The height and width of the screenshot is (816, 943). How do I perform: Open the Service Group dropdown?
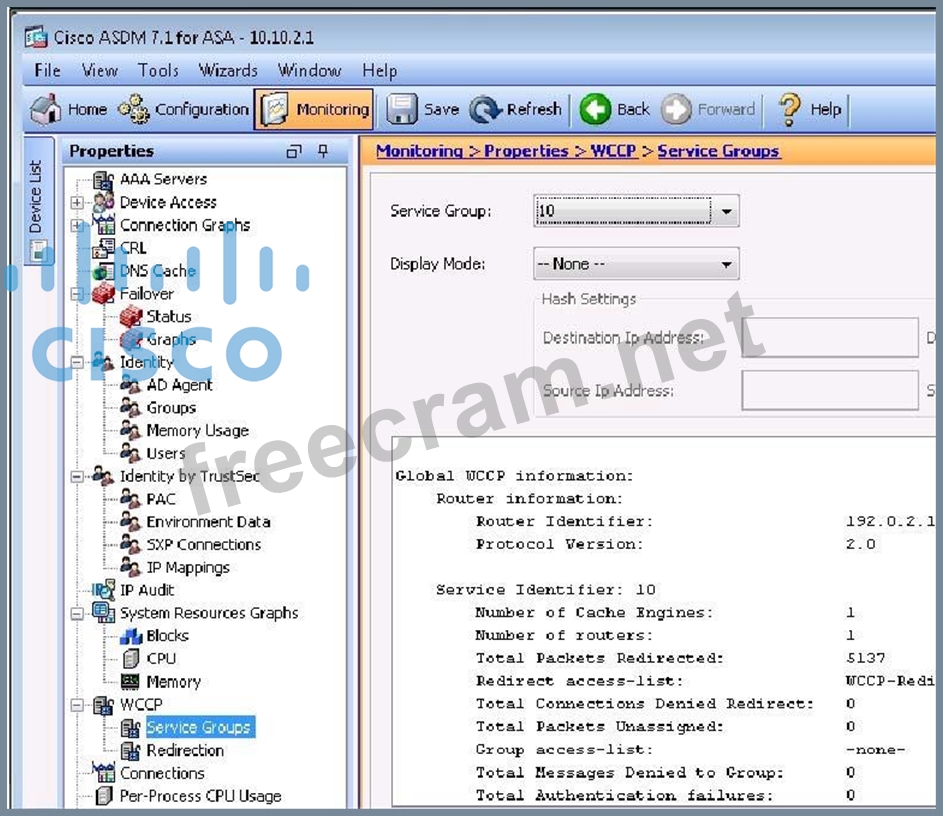(726, 212)
